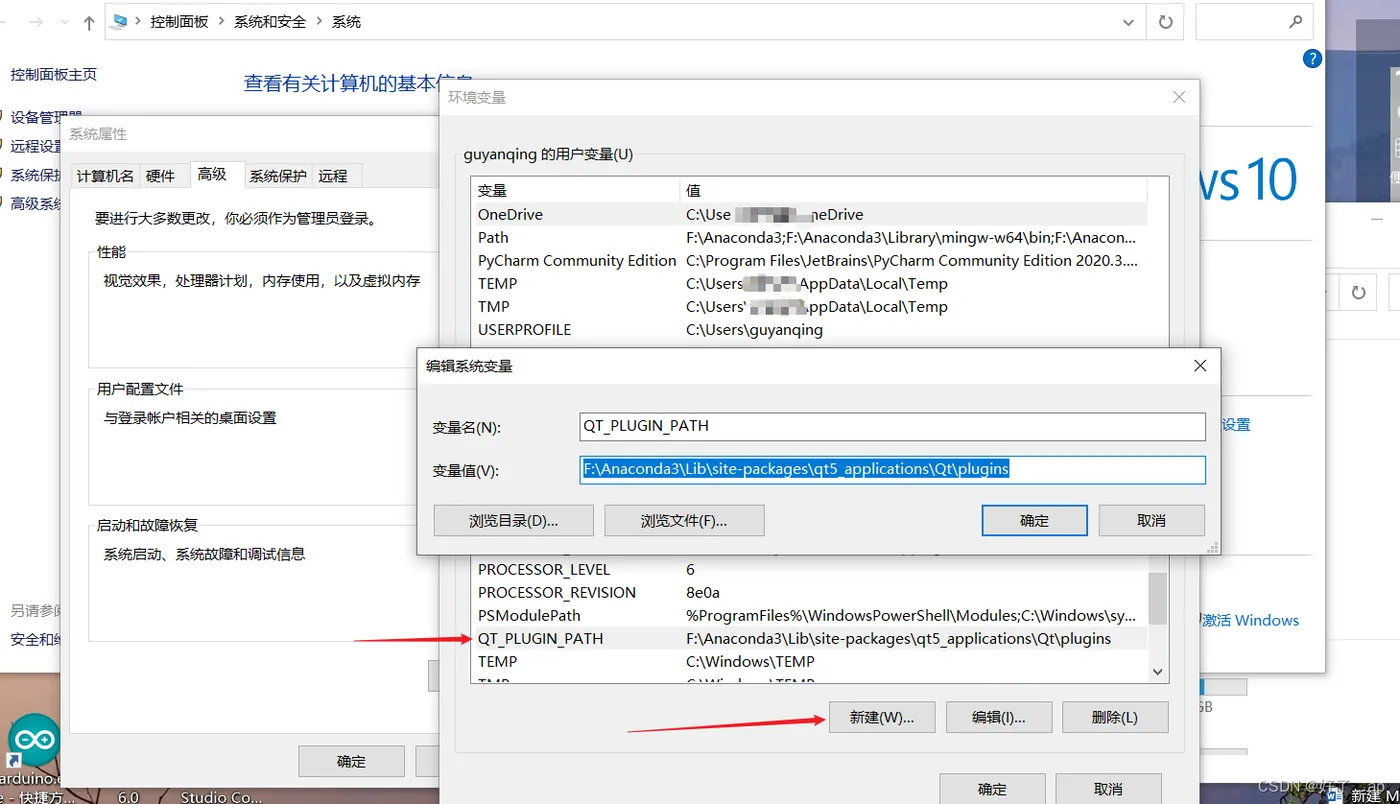The image size is (1400, 804).
Task: Select the QT_PLUGIN_PATH system variable
Action: click(x=810, y=638)
